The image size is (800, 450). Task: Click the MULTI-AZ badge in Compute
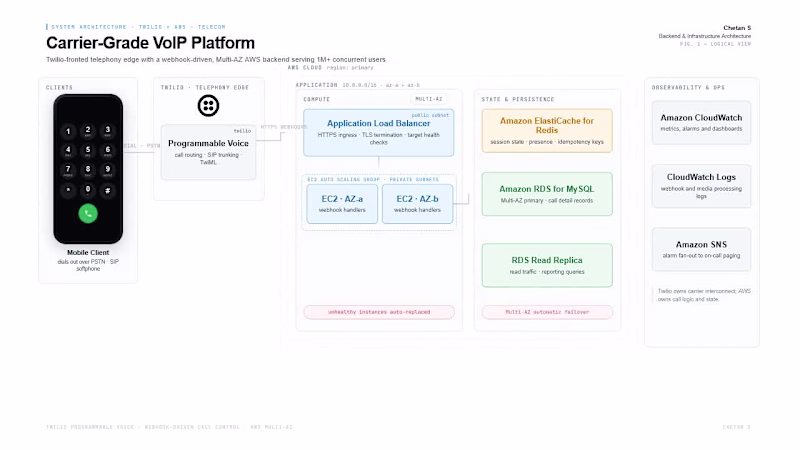click(429, 99)
